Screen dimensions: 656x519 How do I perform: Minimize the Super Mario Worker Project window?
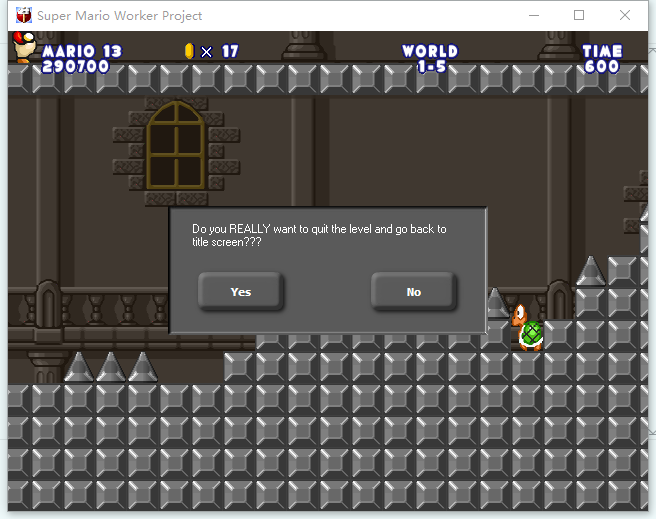pyautogui.click(x=533, y=15)
